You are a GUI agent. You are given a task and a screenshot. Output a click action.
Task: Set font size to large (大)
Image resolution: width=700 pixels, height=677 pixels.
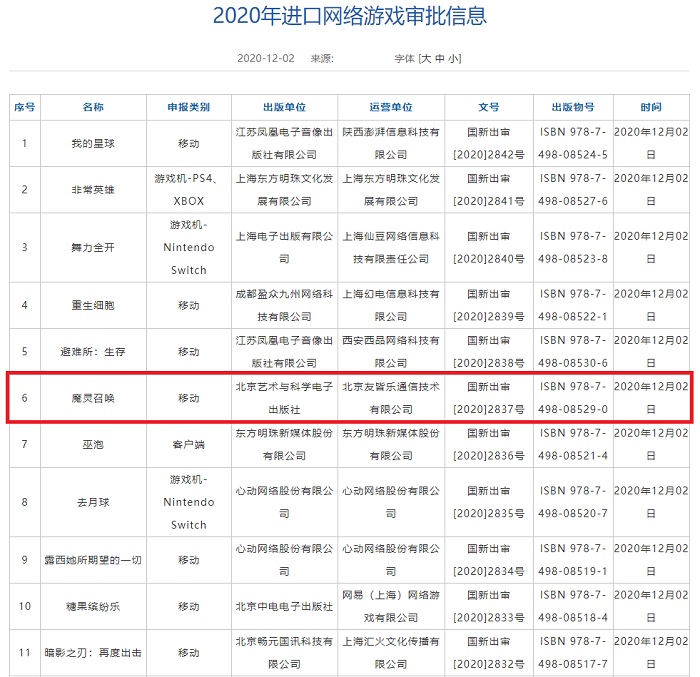click(427, 59)
